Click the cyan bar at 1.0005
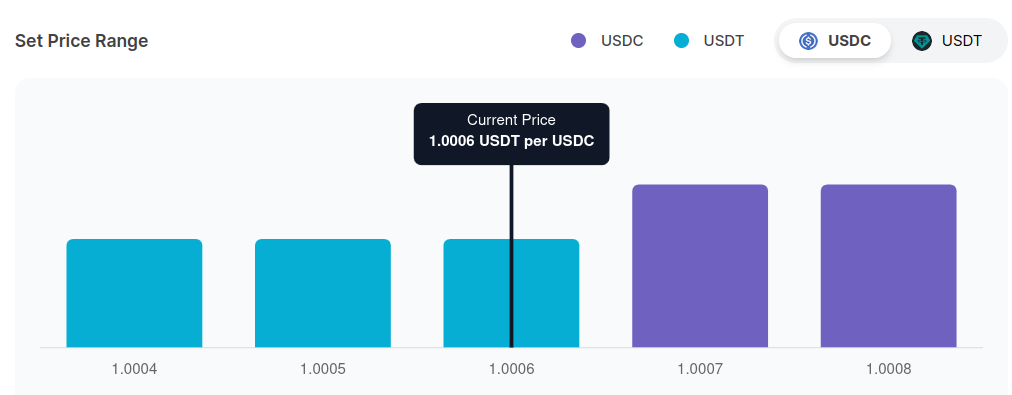This screenshot has height=395, width=1012. click(323, 293)
